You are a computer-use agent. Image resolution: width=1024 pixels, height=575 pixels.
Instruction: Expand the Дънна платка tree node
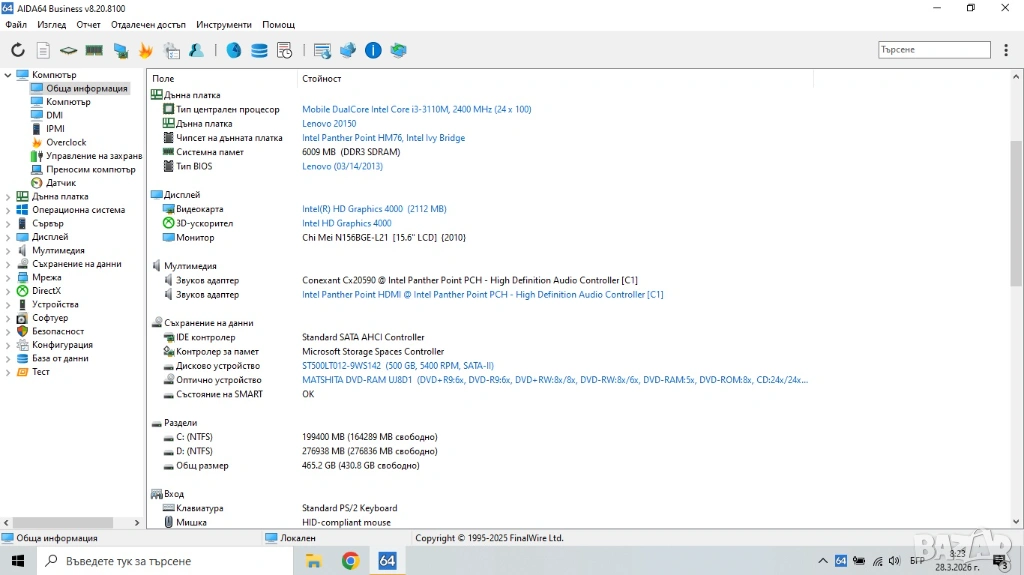click(8, 197)
